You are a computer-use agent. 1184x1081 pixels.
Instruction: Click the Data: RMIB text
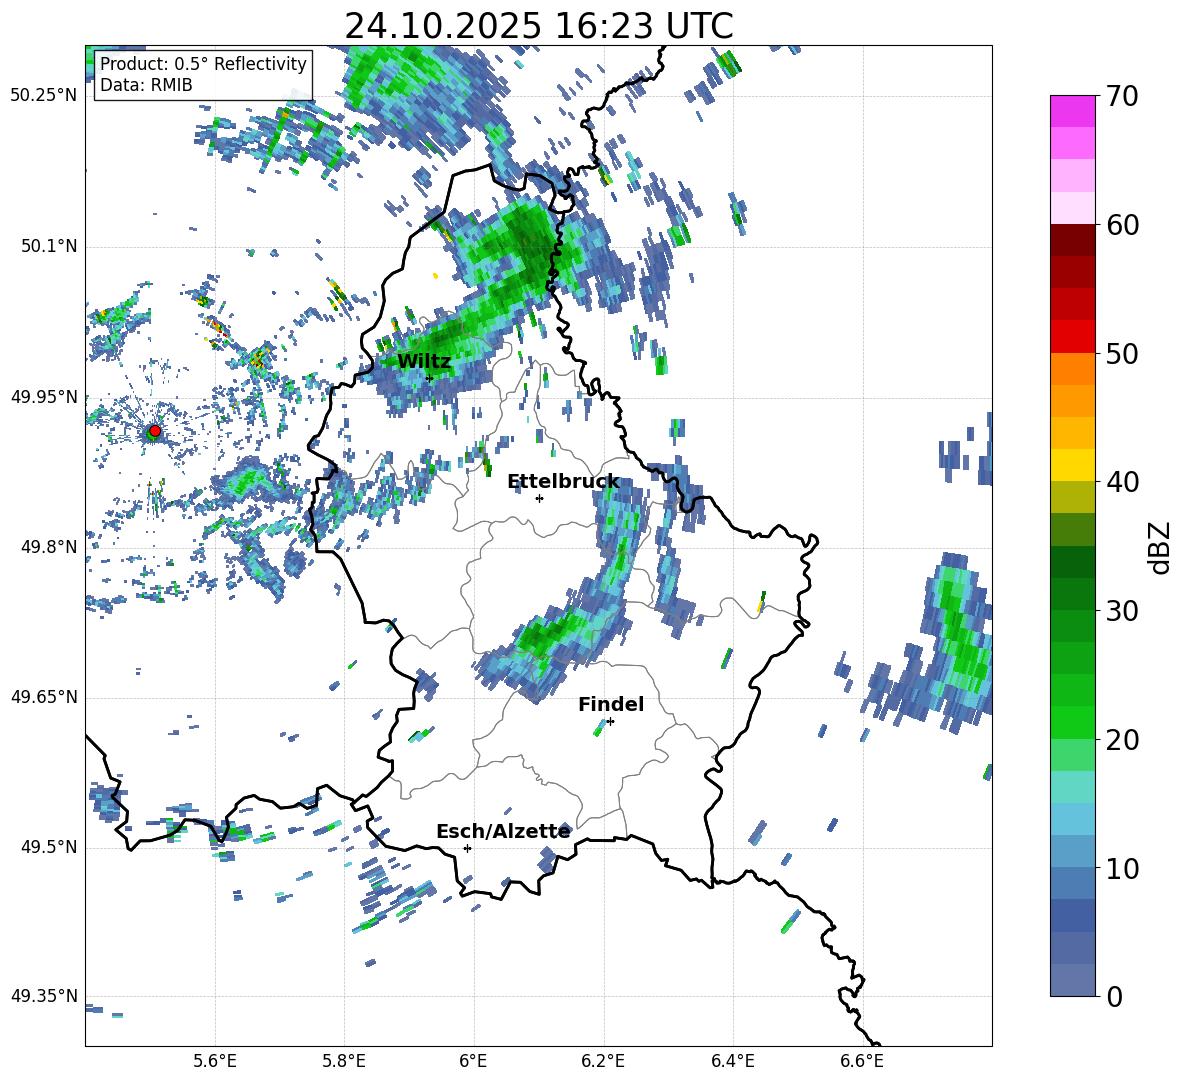click(x=146, y=85)
